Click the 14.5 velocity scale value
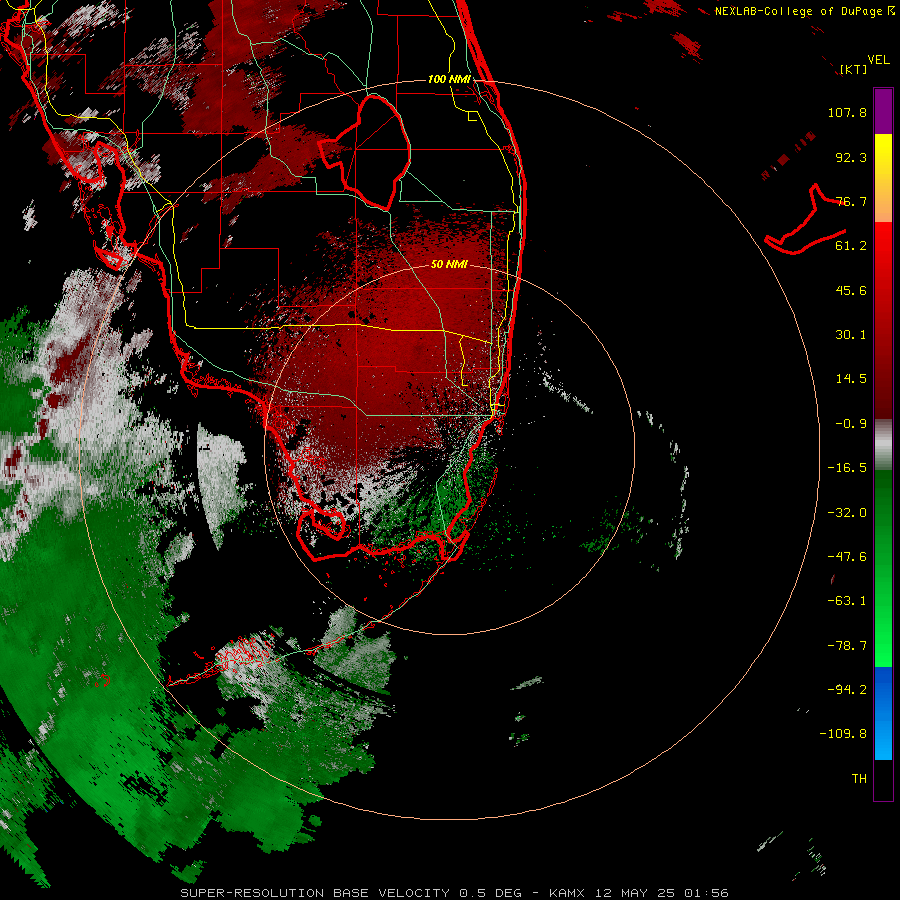 pyautogui.click(x=851, y=379)
